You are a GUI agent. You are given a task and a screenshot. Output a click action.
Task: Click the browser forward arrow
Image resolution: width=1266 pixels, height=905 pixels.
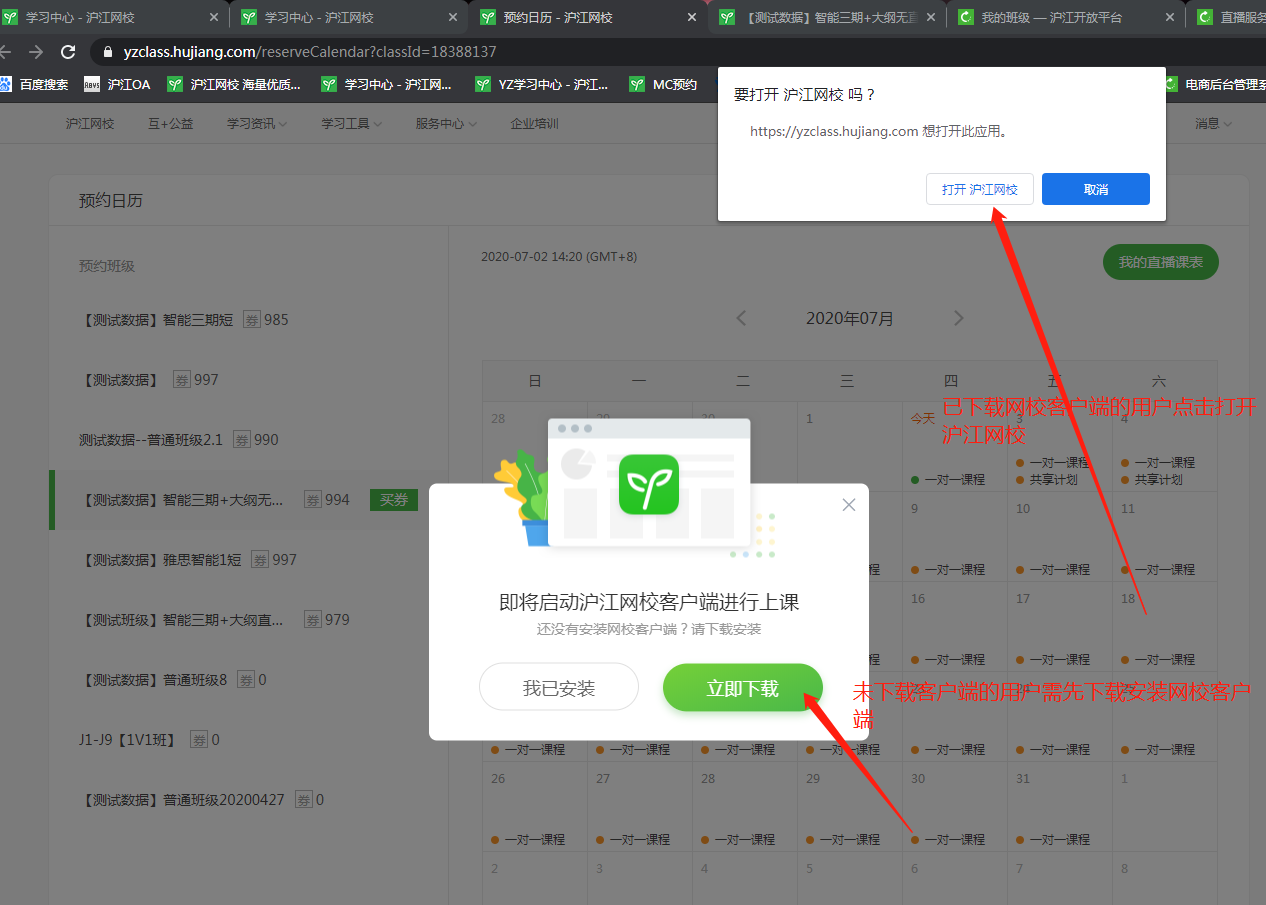pyautogui.click(x=36, y=52)
